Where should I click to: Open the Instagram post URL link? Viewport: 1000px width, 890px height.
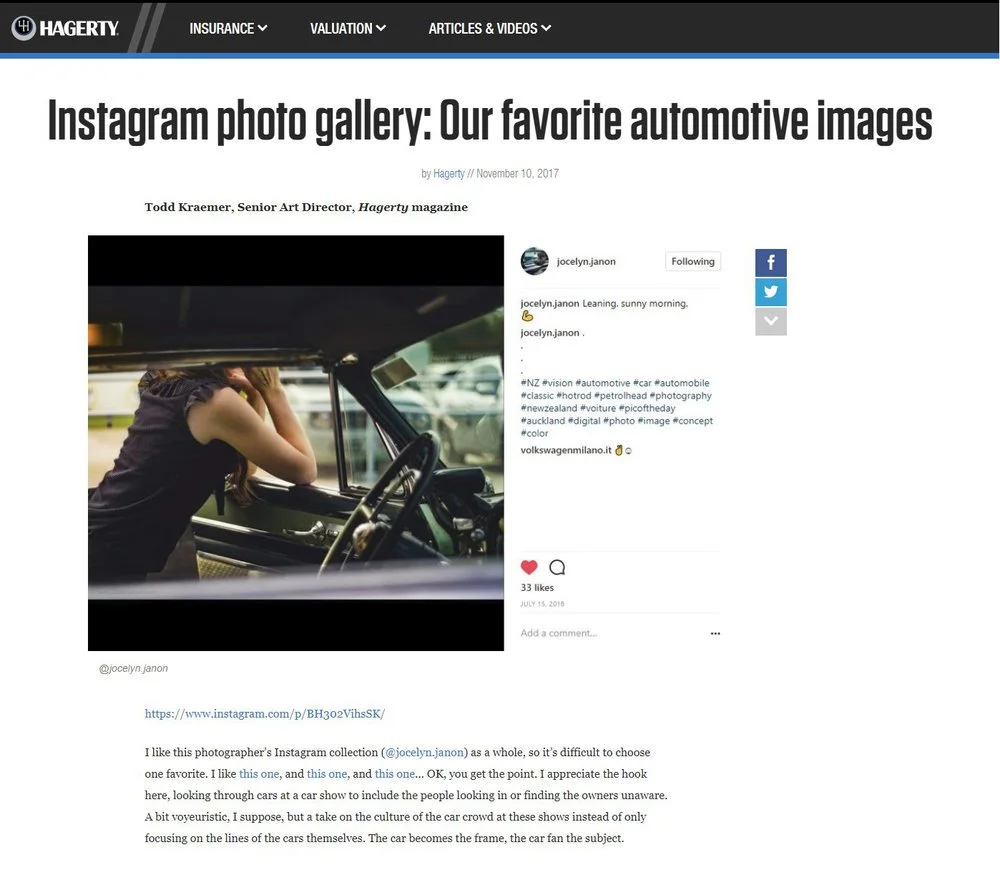pyautogui.click(x=265, y=713)
